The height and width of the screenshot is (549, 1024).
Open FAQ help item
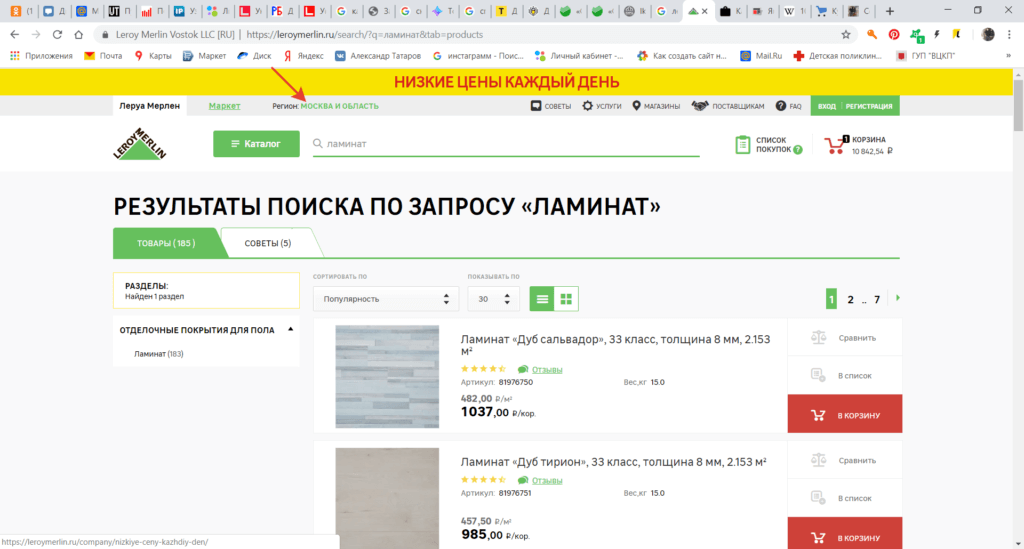click(788, 106)
